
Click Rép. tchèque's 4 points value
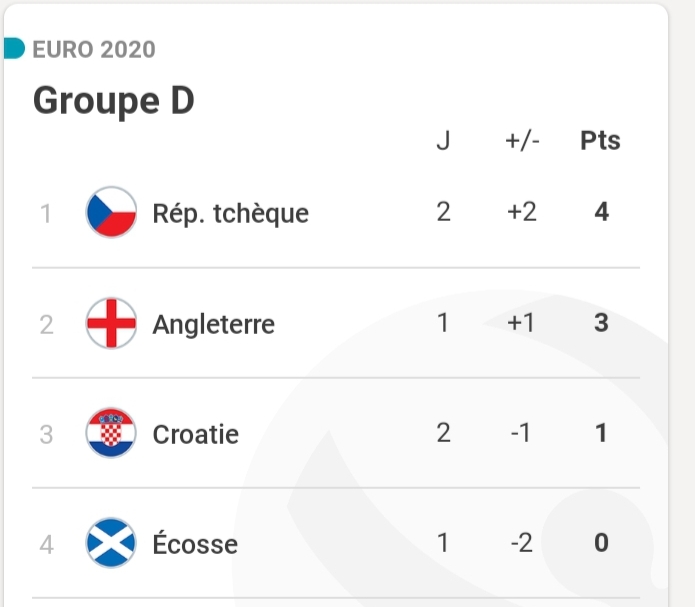[x=601, y=213]
